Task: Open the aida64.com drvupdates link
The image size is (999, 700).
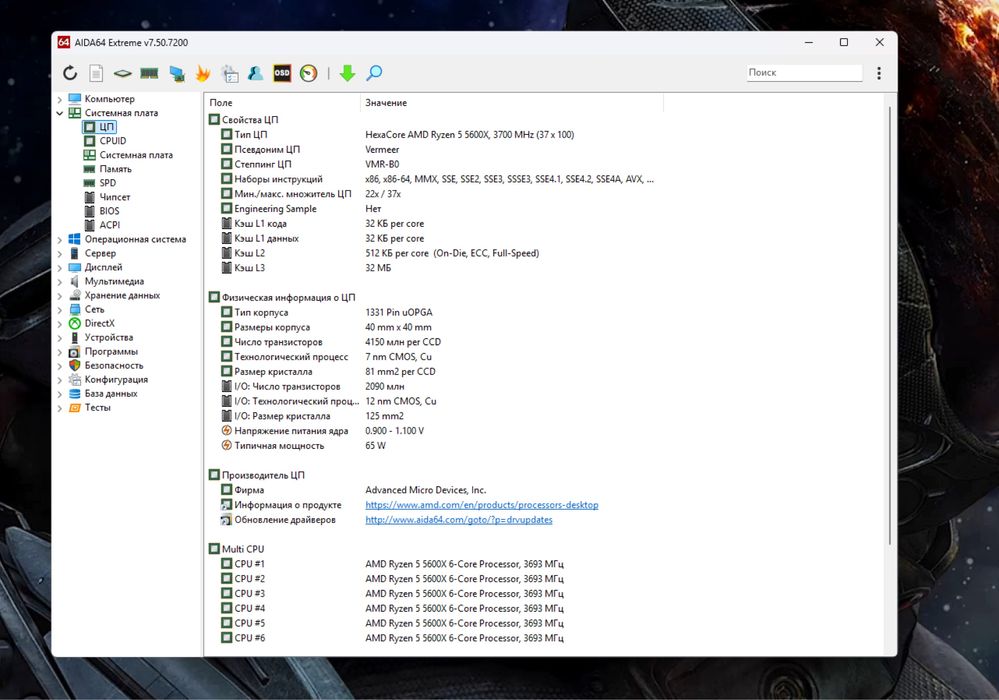Action: click(x=459, y=520)
